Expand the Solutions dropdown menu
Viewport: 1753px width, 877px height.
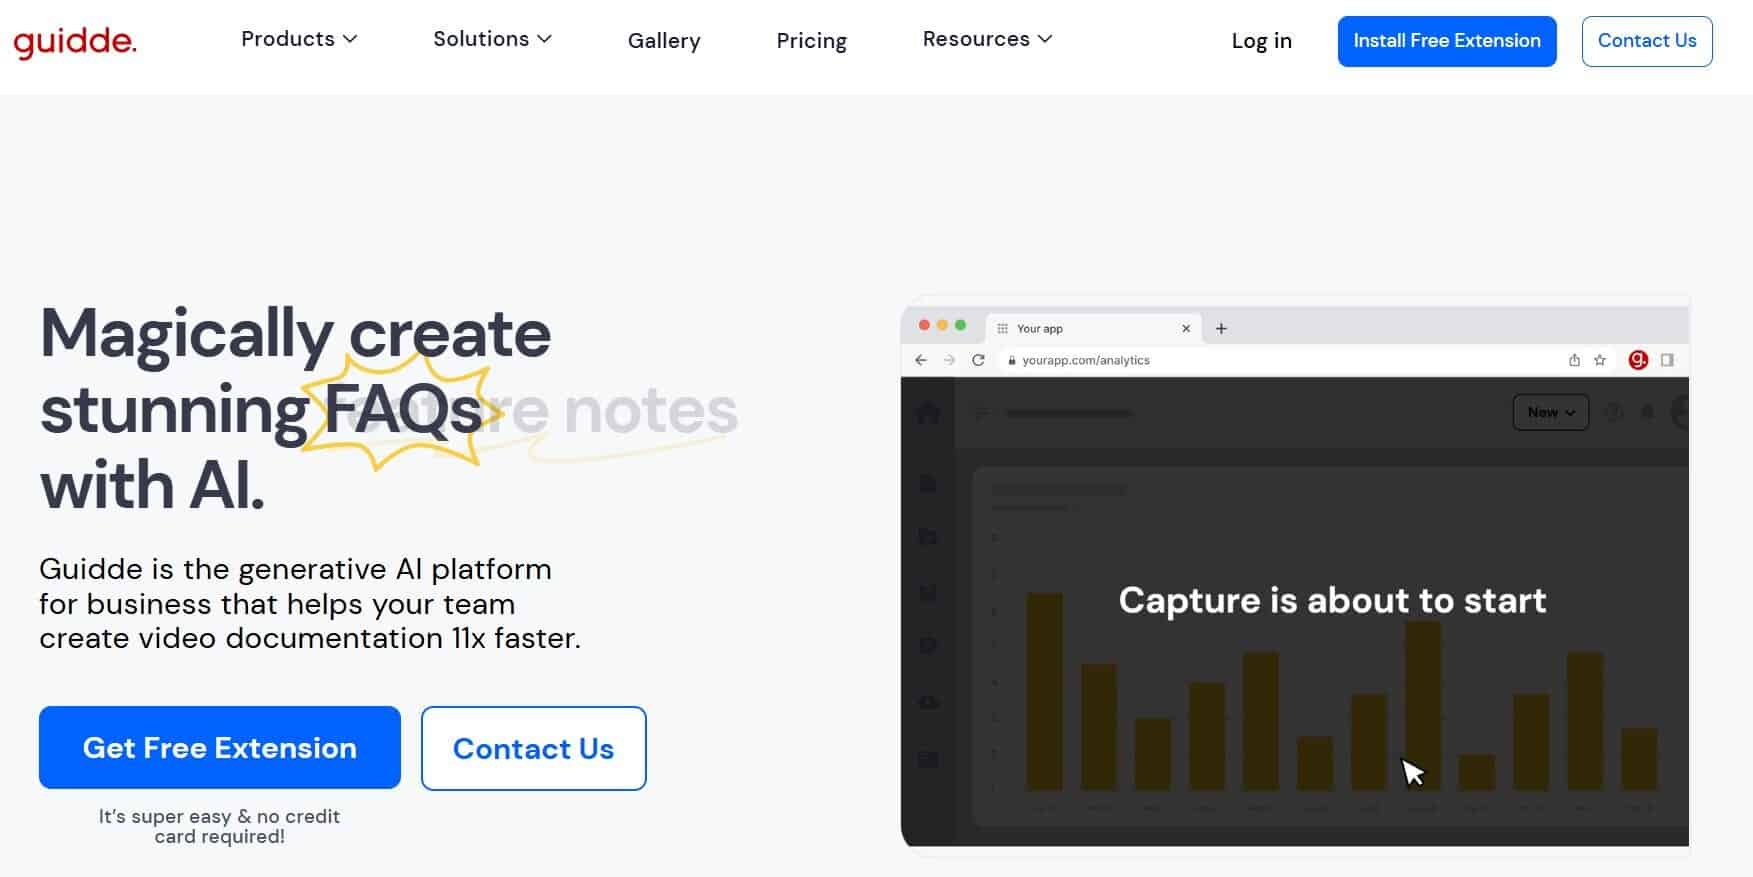click(492, 39)
